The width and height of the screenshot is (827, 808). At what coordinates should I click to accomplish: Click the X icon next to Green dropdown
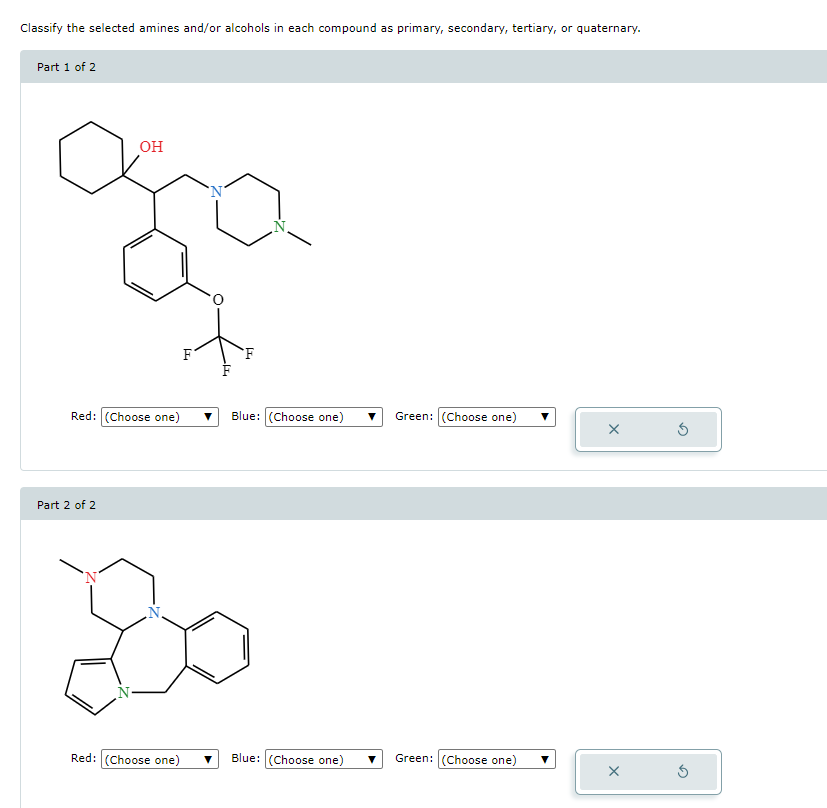coord(613,428)
